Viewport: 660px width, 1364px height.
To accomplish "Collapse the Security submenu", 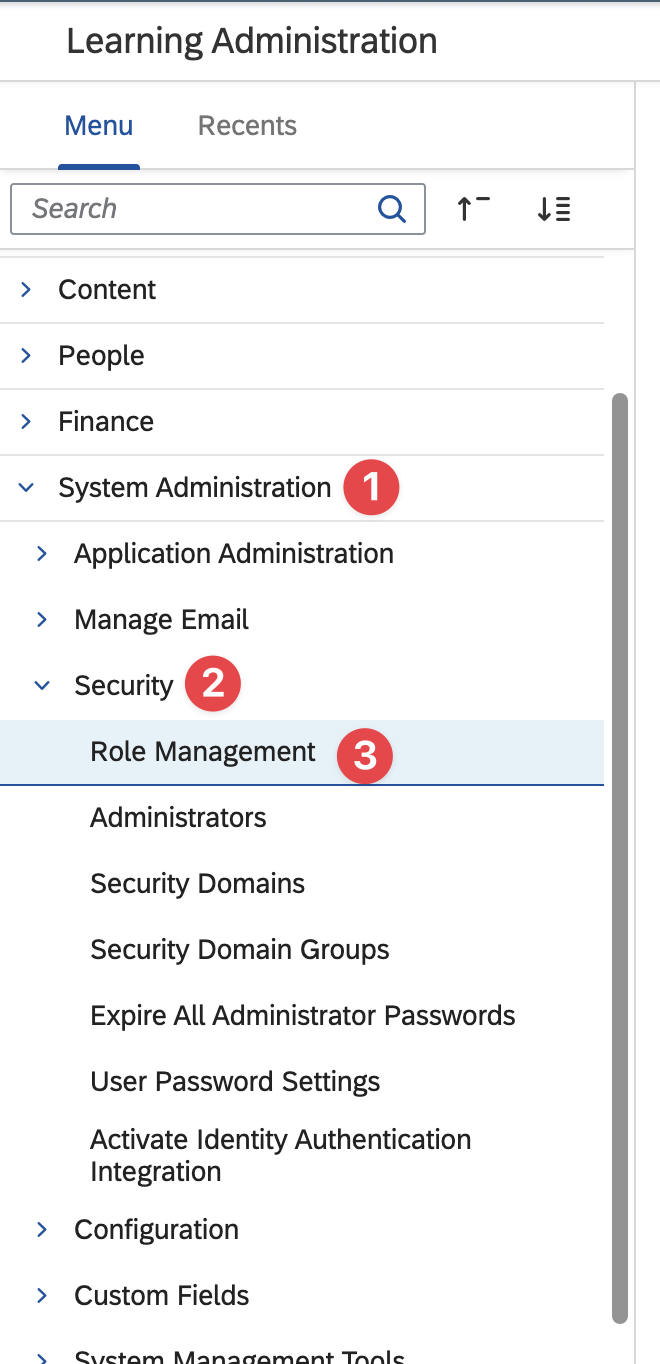I will click(42, 686).
